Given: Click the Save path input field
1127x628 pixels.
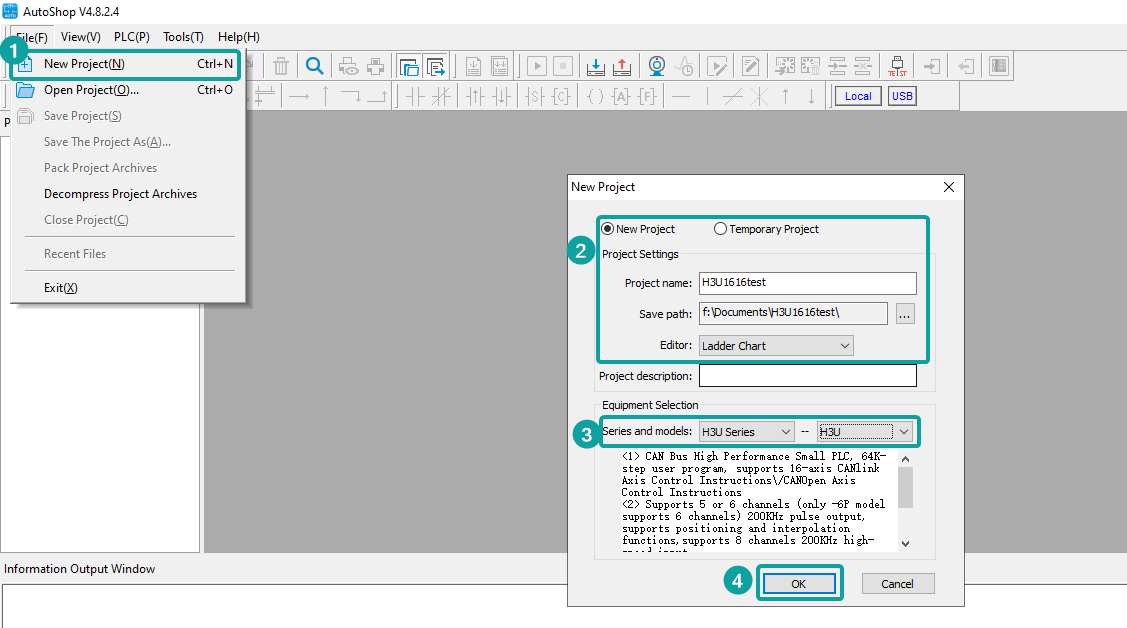Looking at the screenshot, I should tap(794, 313).
